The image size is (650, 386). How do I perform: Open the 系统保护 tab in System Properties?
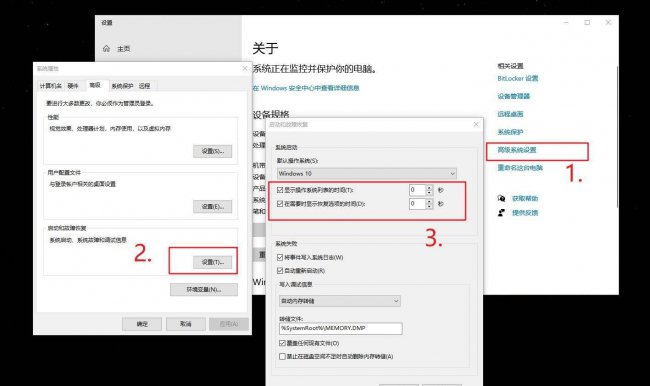122,86
